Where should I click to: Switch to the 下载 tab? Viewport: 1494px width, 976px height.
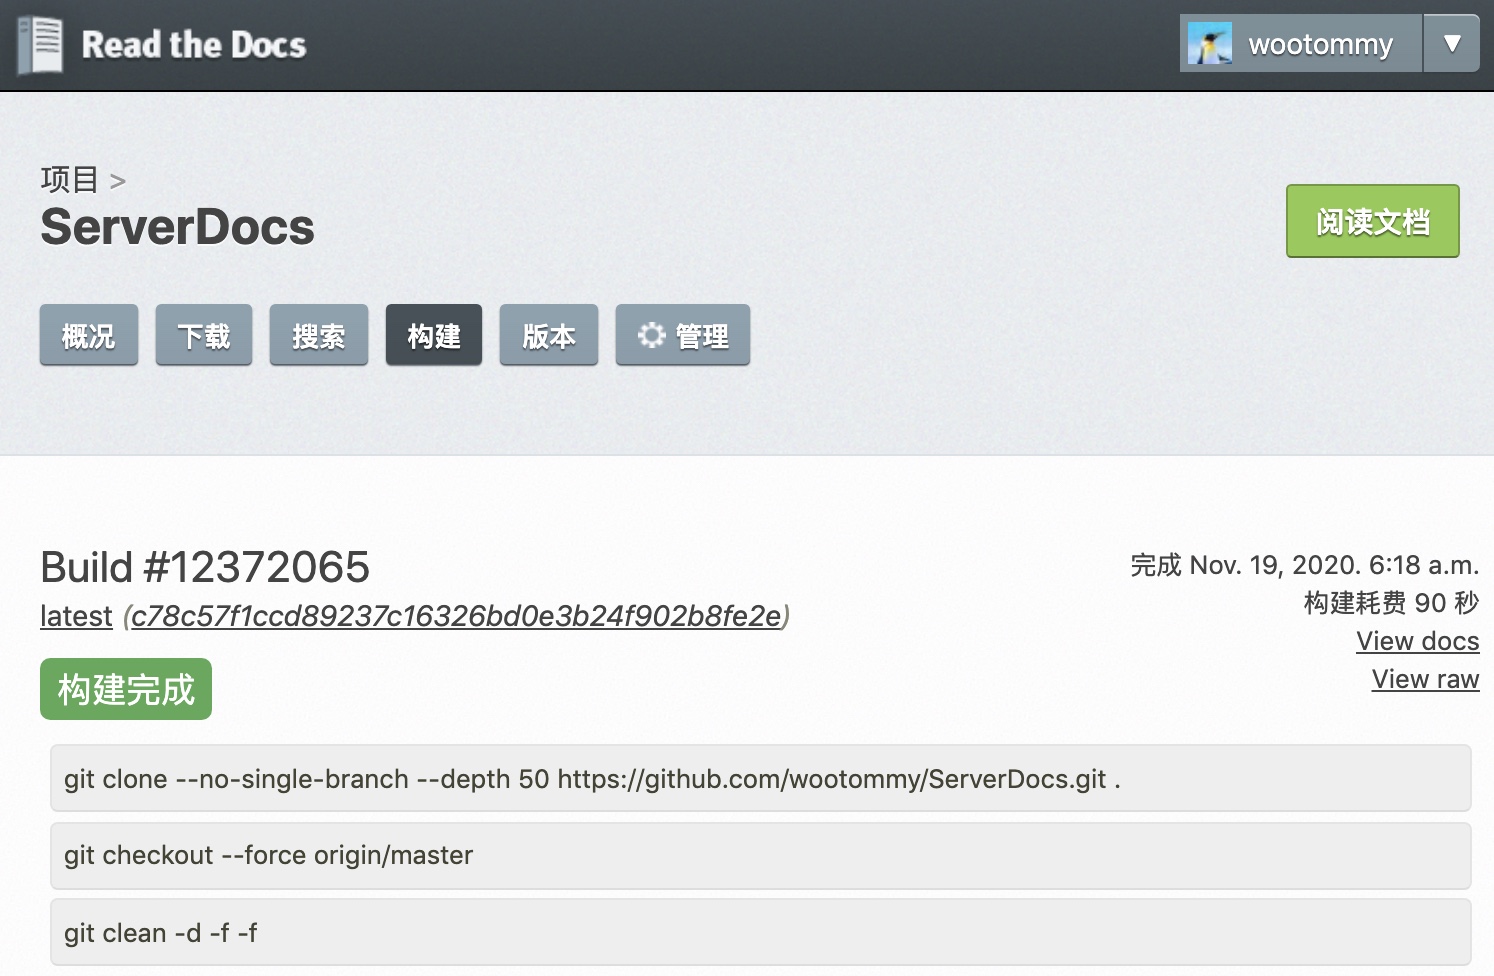tap(204, 336)
